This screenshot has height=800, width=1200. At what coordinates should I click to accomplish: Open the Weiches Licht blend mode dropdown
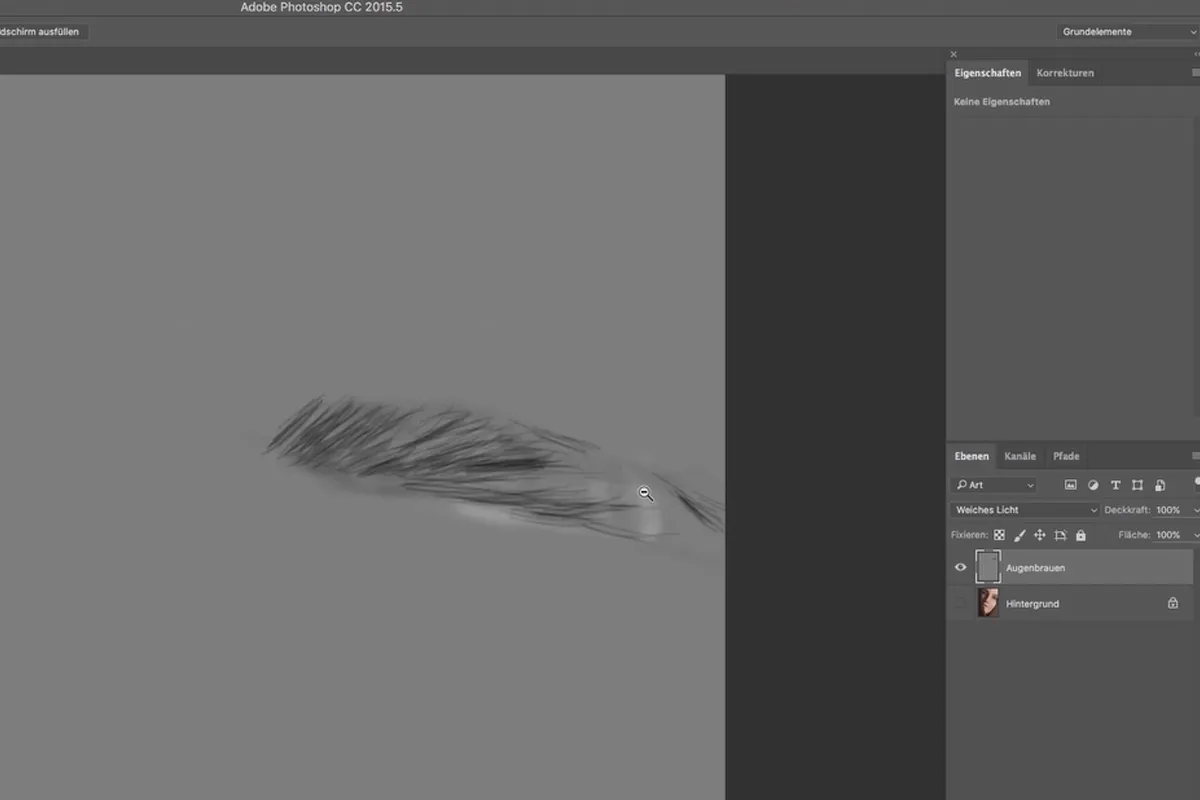[x=1025, y=510]
